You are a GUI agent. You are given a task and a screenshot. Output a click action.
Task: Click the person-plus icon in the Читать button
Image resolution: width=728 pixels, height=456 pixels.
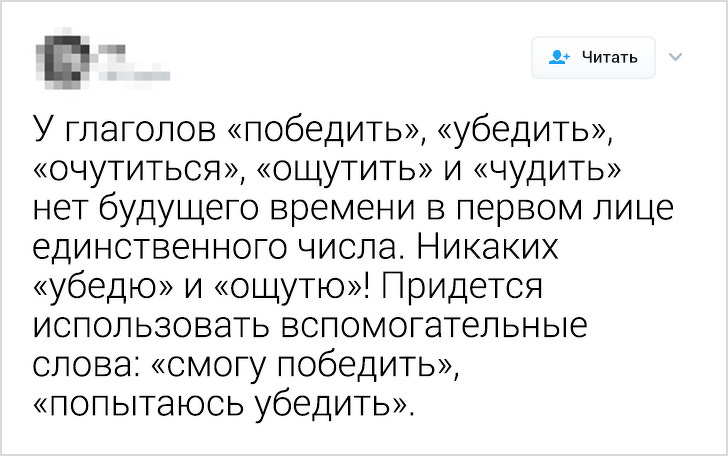[x=559, y=57]
